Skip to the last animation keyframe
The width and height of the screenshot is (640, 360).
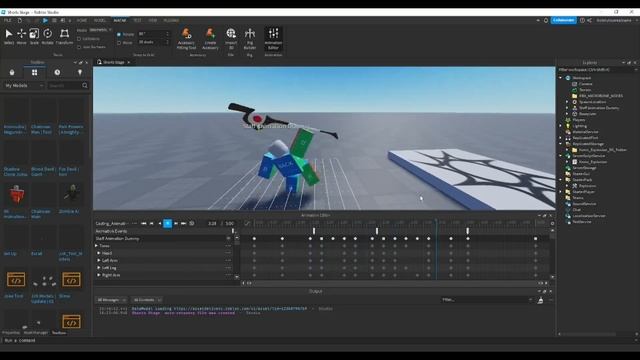(x=184, y=223)
